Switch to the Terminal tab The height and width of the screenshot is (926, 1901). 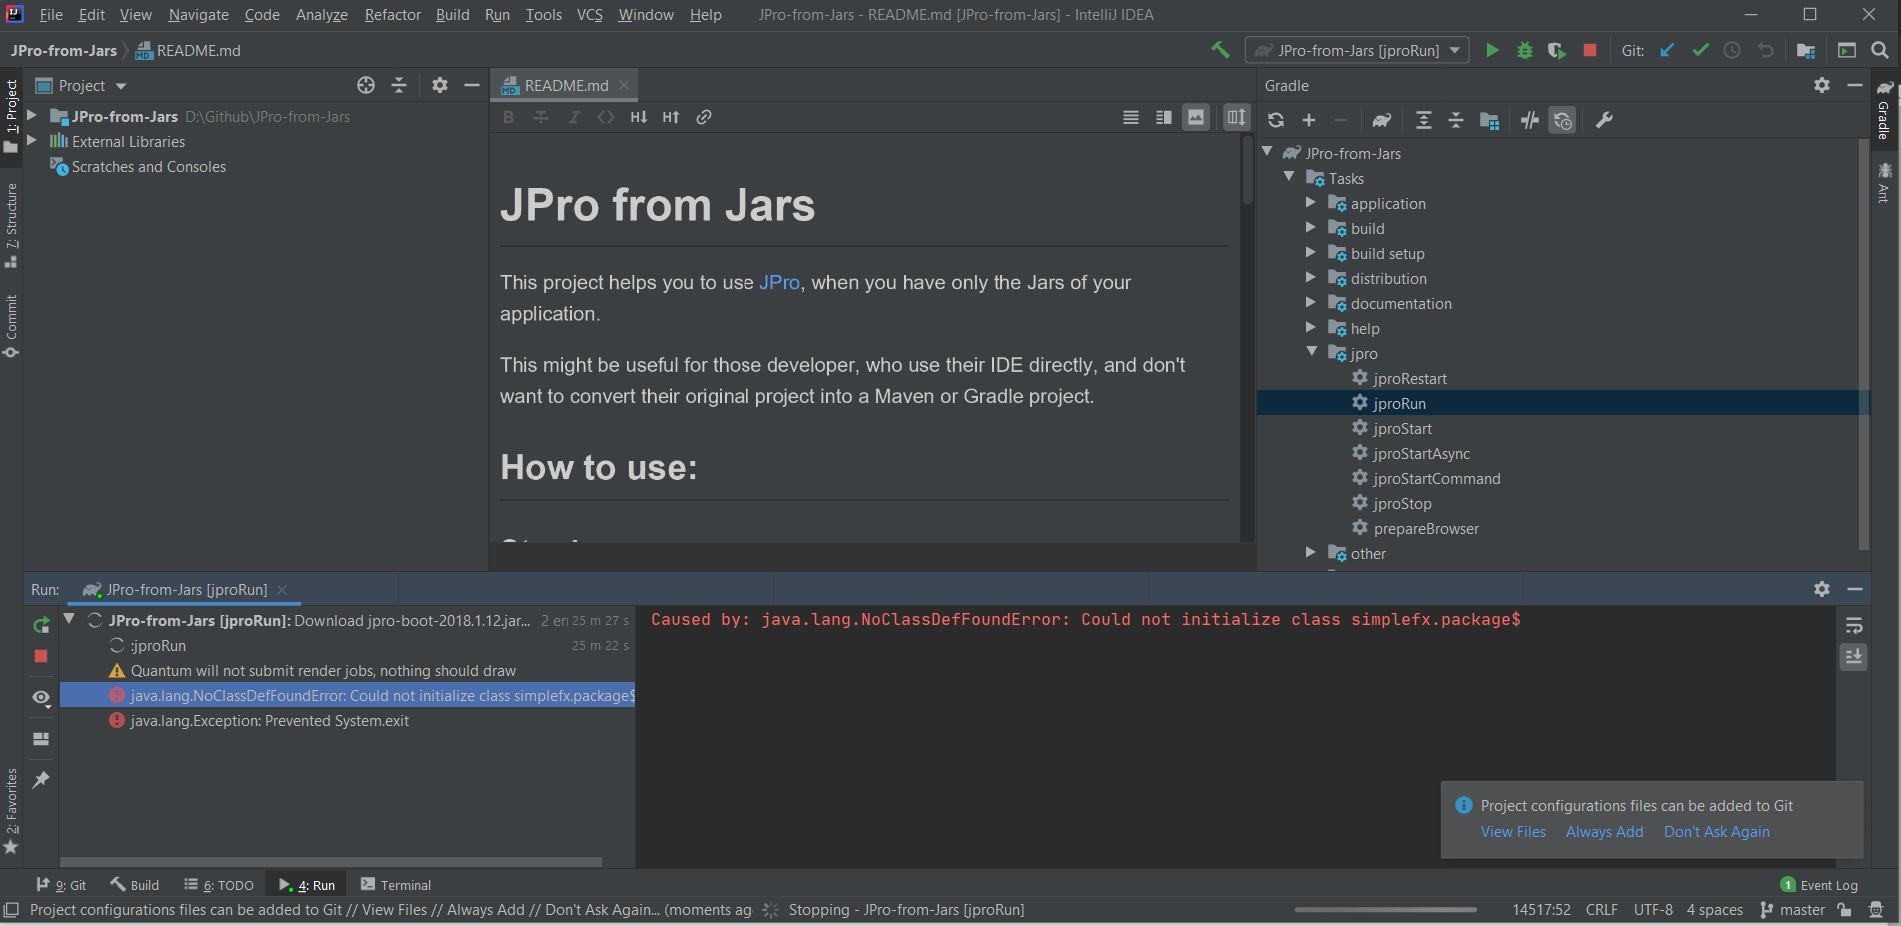tap(404, 884)
